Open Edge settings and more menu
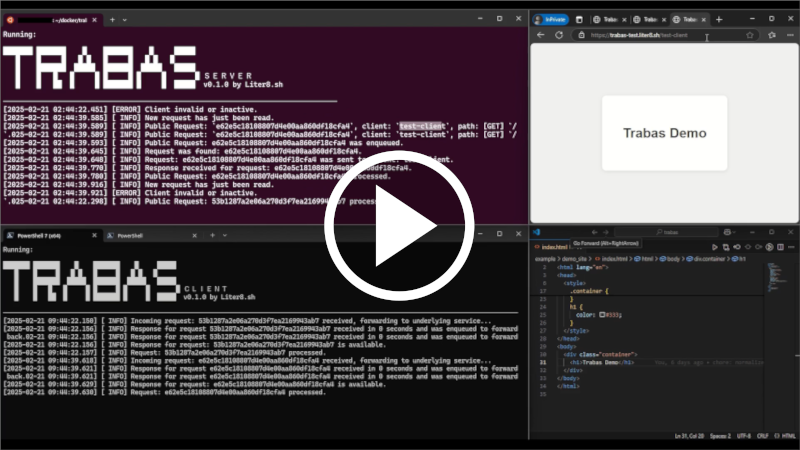 (789, 35)
